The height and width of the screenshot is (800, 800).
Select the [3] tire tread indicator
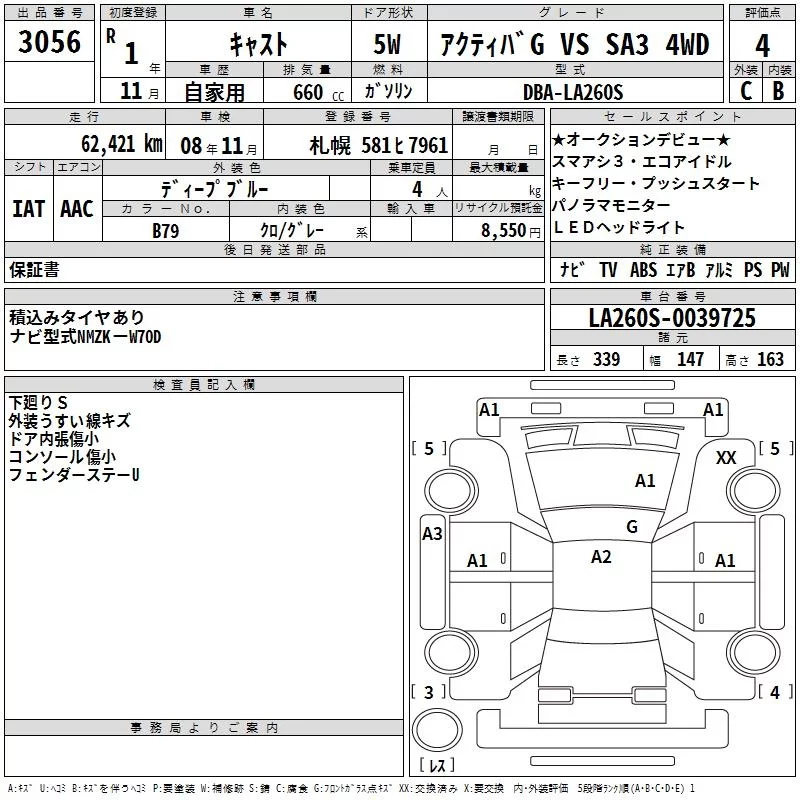pos(430,692)
